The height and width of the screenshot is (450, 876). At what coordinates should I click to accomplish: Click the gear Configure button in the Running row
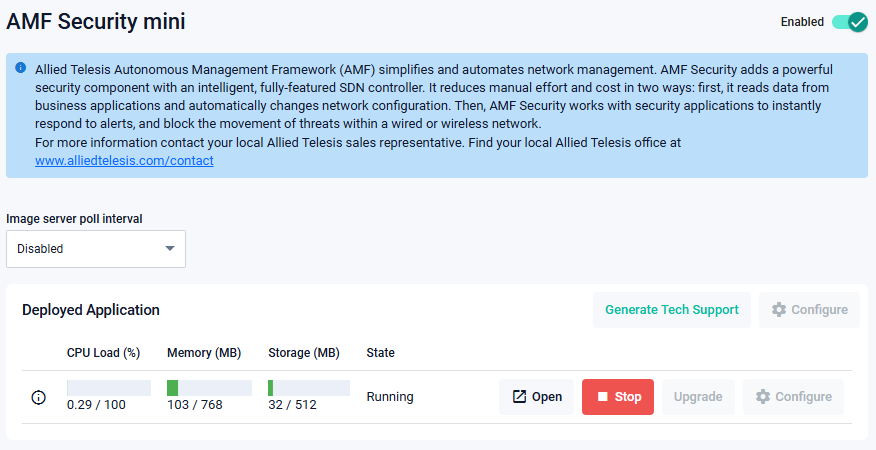coord(794,397)
